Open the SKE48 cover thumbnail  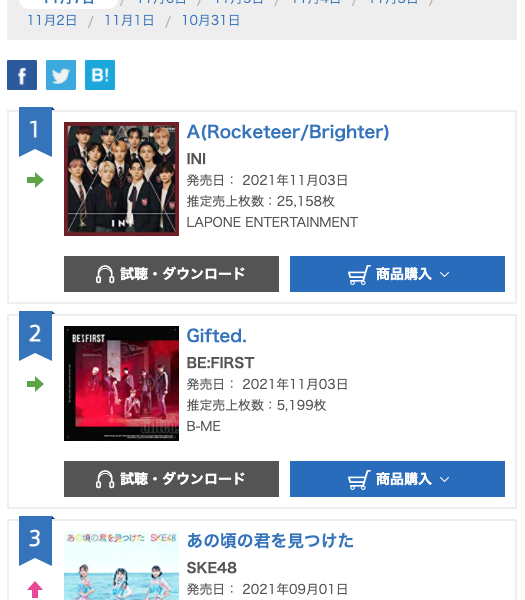(121, 566)
